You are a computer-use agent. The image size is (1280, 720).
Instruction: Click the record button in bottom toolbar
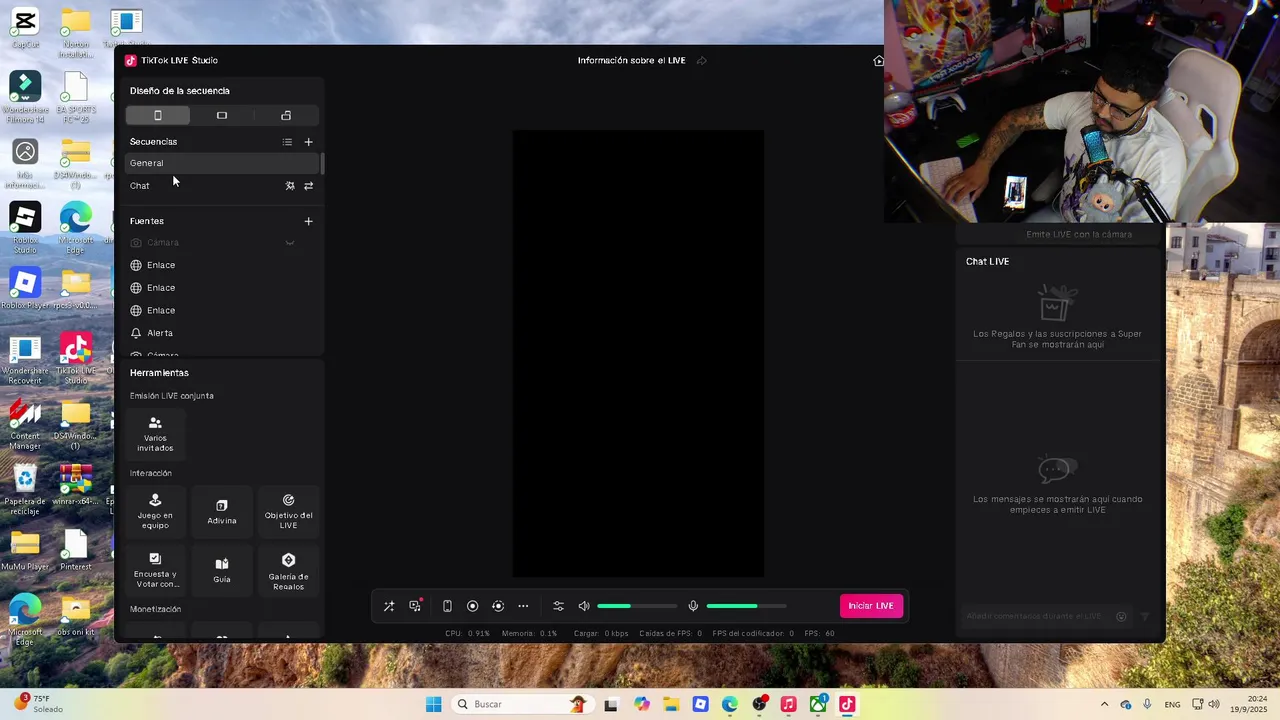tap(473, 606)
